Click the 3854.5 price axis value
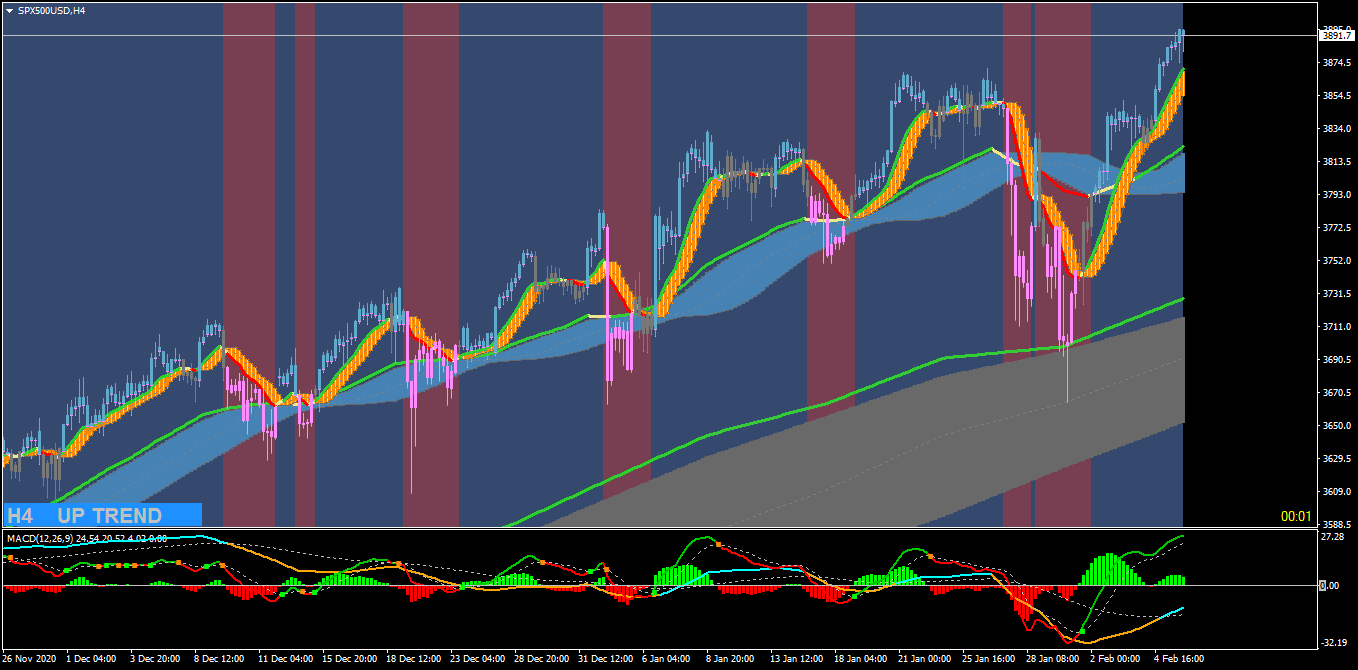 coord(1337,96)
